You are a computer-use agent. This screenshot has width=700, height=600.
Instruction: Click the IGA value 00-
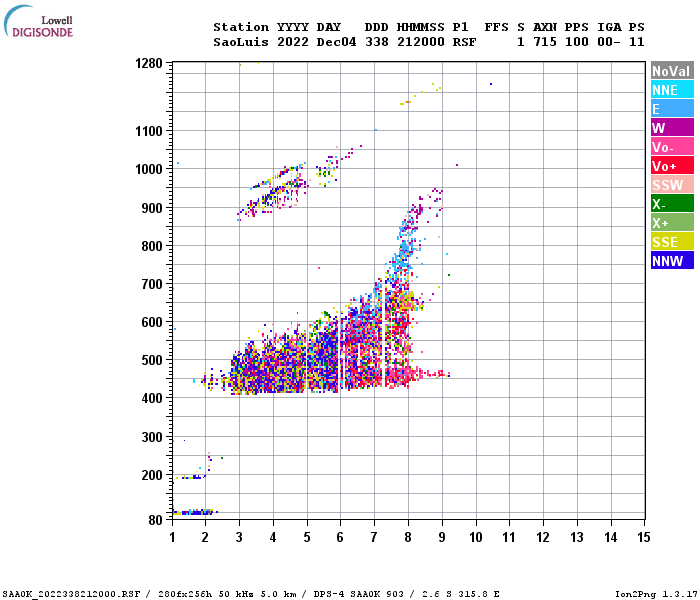click(608, 42)
